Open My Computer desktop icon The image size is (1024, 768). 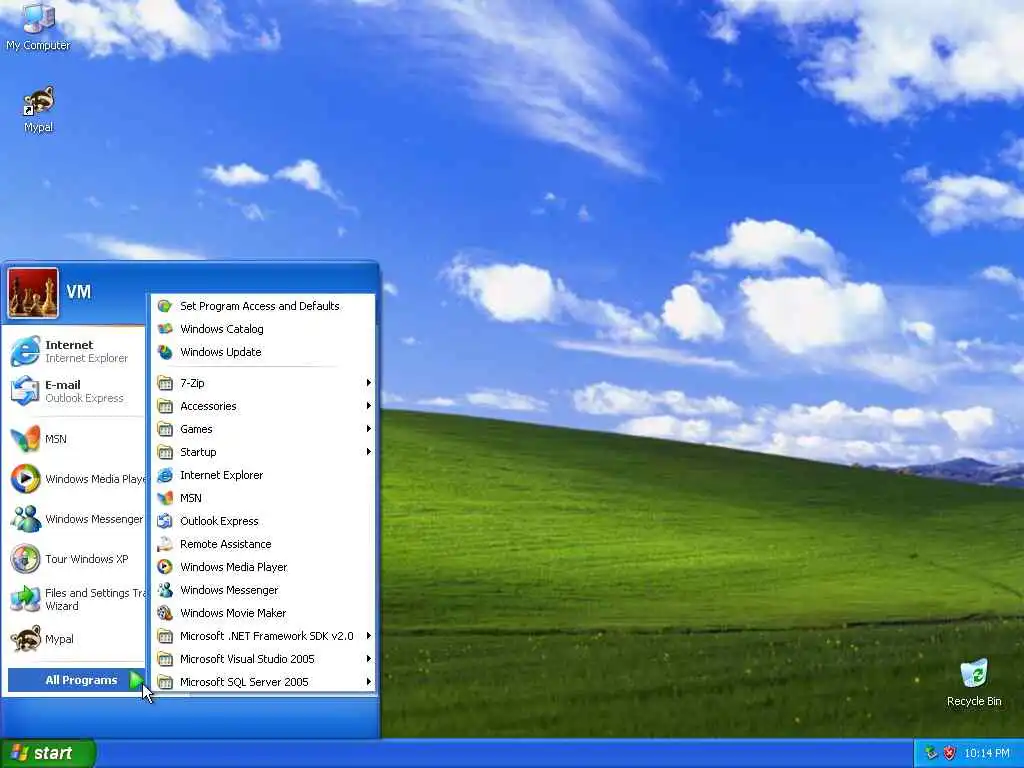point(38,26)
